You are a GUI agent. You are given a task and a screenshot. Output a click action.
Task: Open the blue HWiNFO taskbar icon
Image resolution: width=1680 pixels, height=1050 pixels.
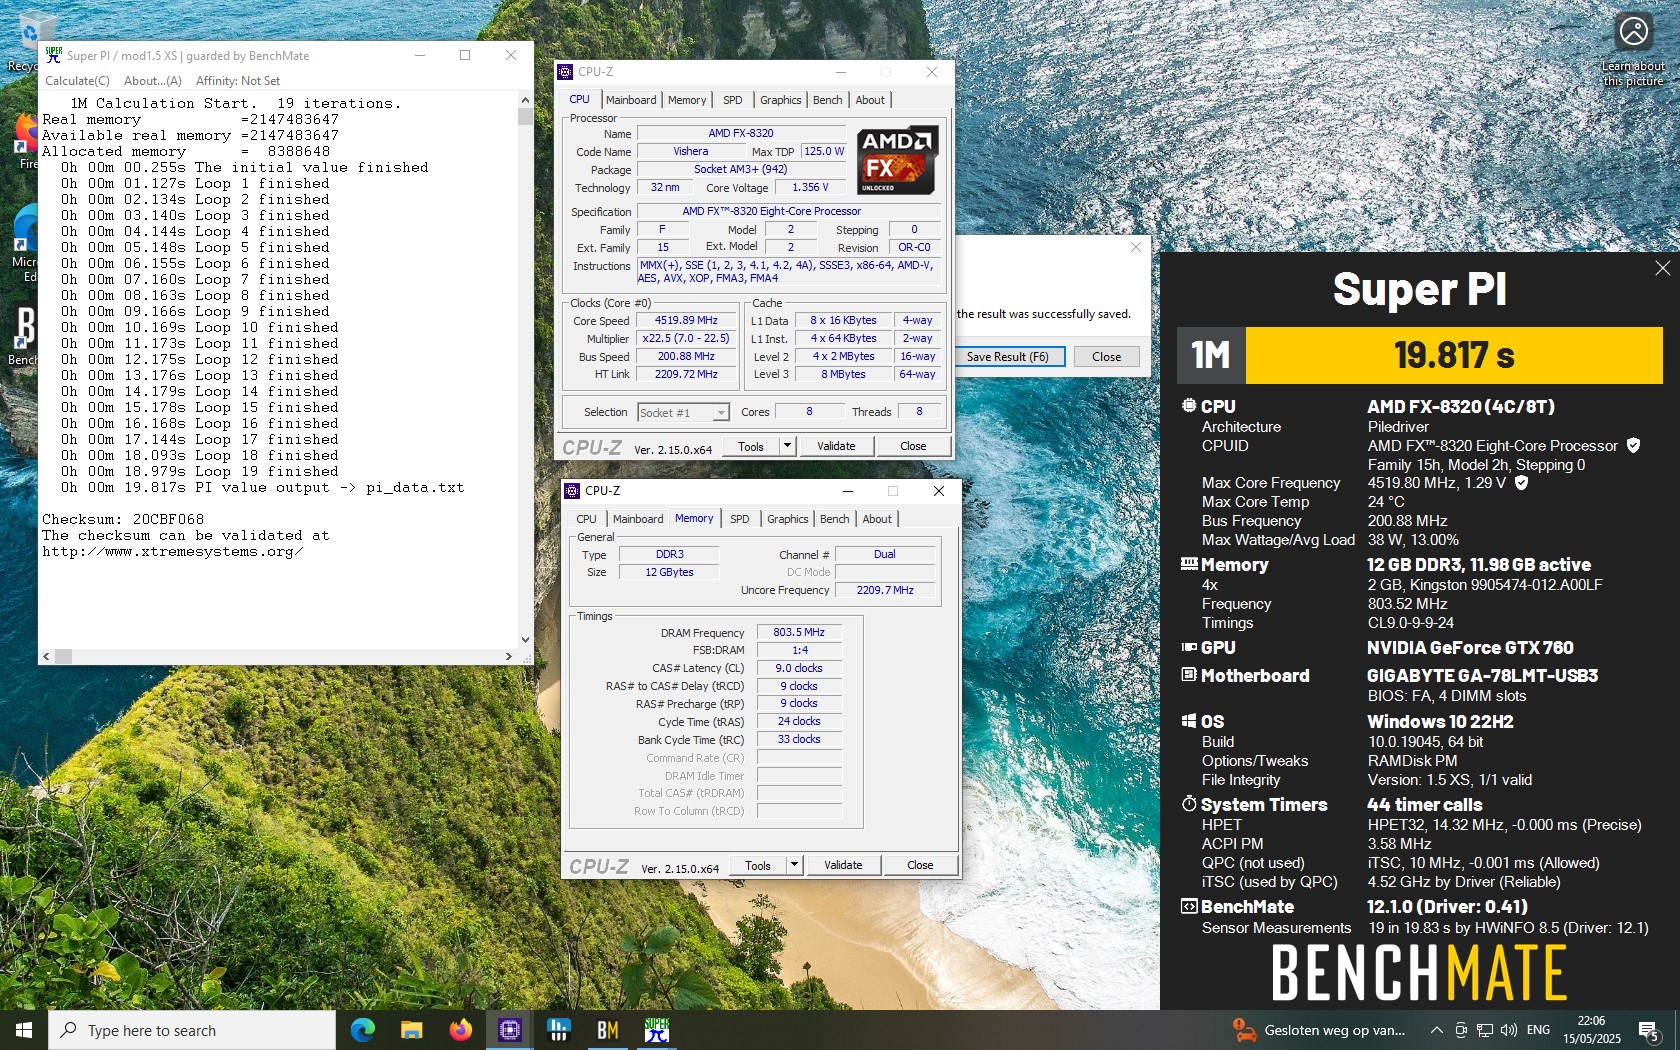tap(558, 1029)
